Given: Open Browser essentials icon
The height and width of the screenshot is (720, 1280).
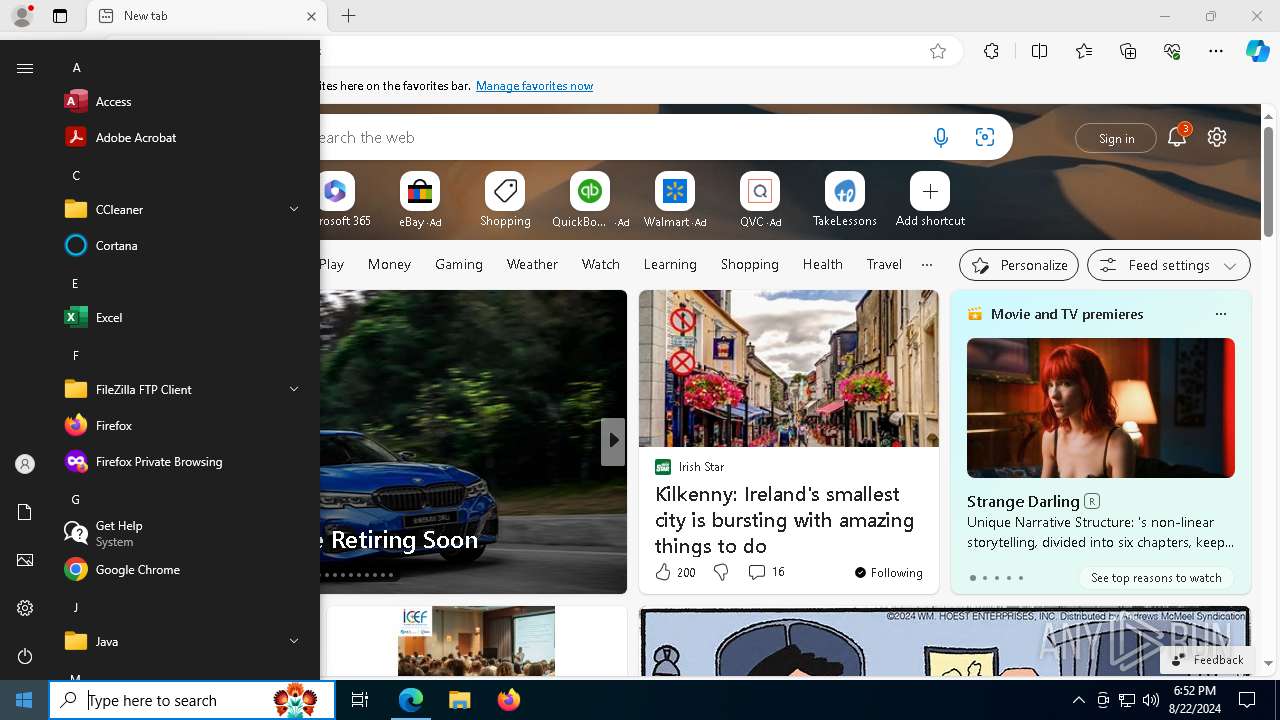Looking at the screenshot, I should [1172, 51].
